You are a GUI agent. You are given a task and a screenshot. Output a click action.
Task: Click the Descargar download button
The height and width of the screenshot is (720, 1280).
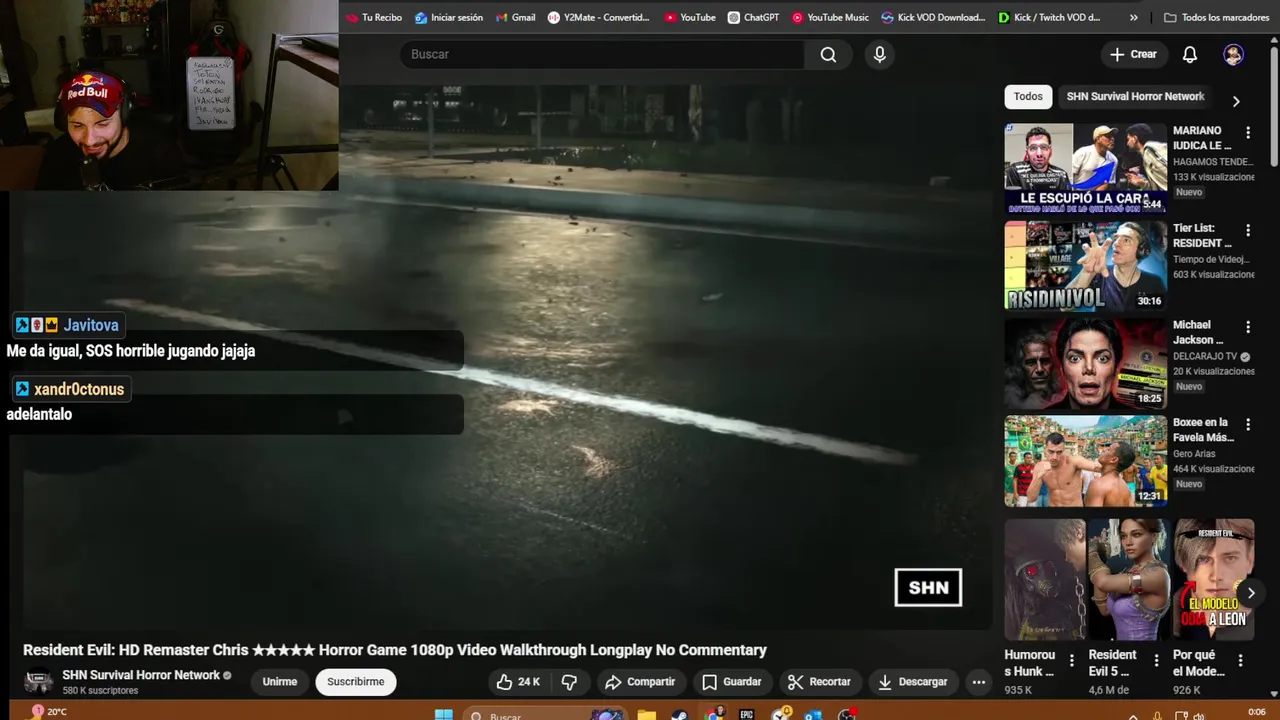(x=912, y=682)
